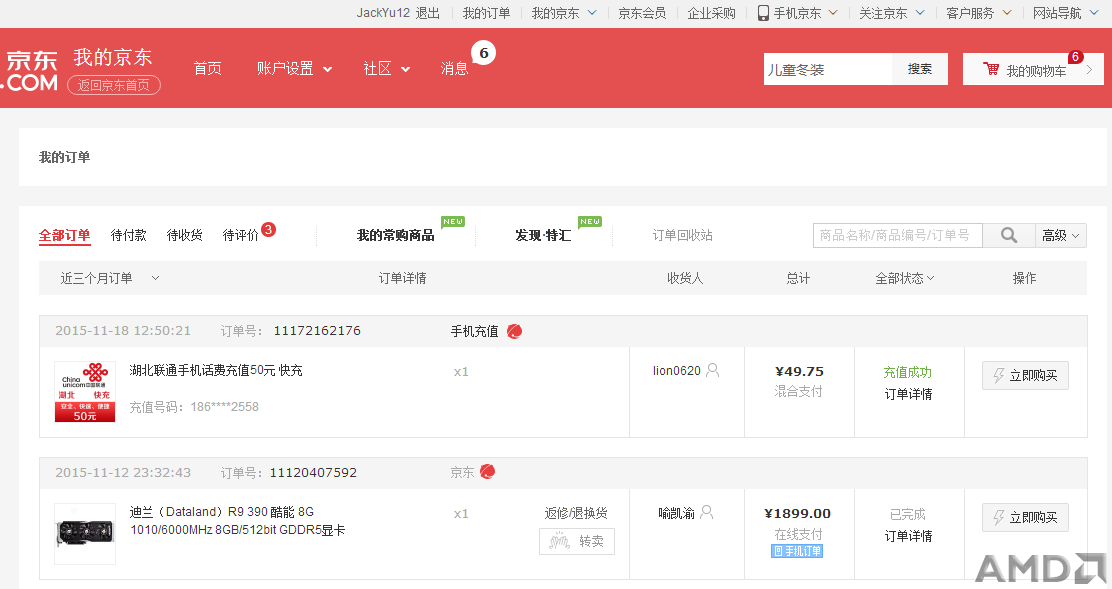This screenshot has height=589, width=1112.
Task: Click the JD.COM logo
Action: coord(30,71)
